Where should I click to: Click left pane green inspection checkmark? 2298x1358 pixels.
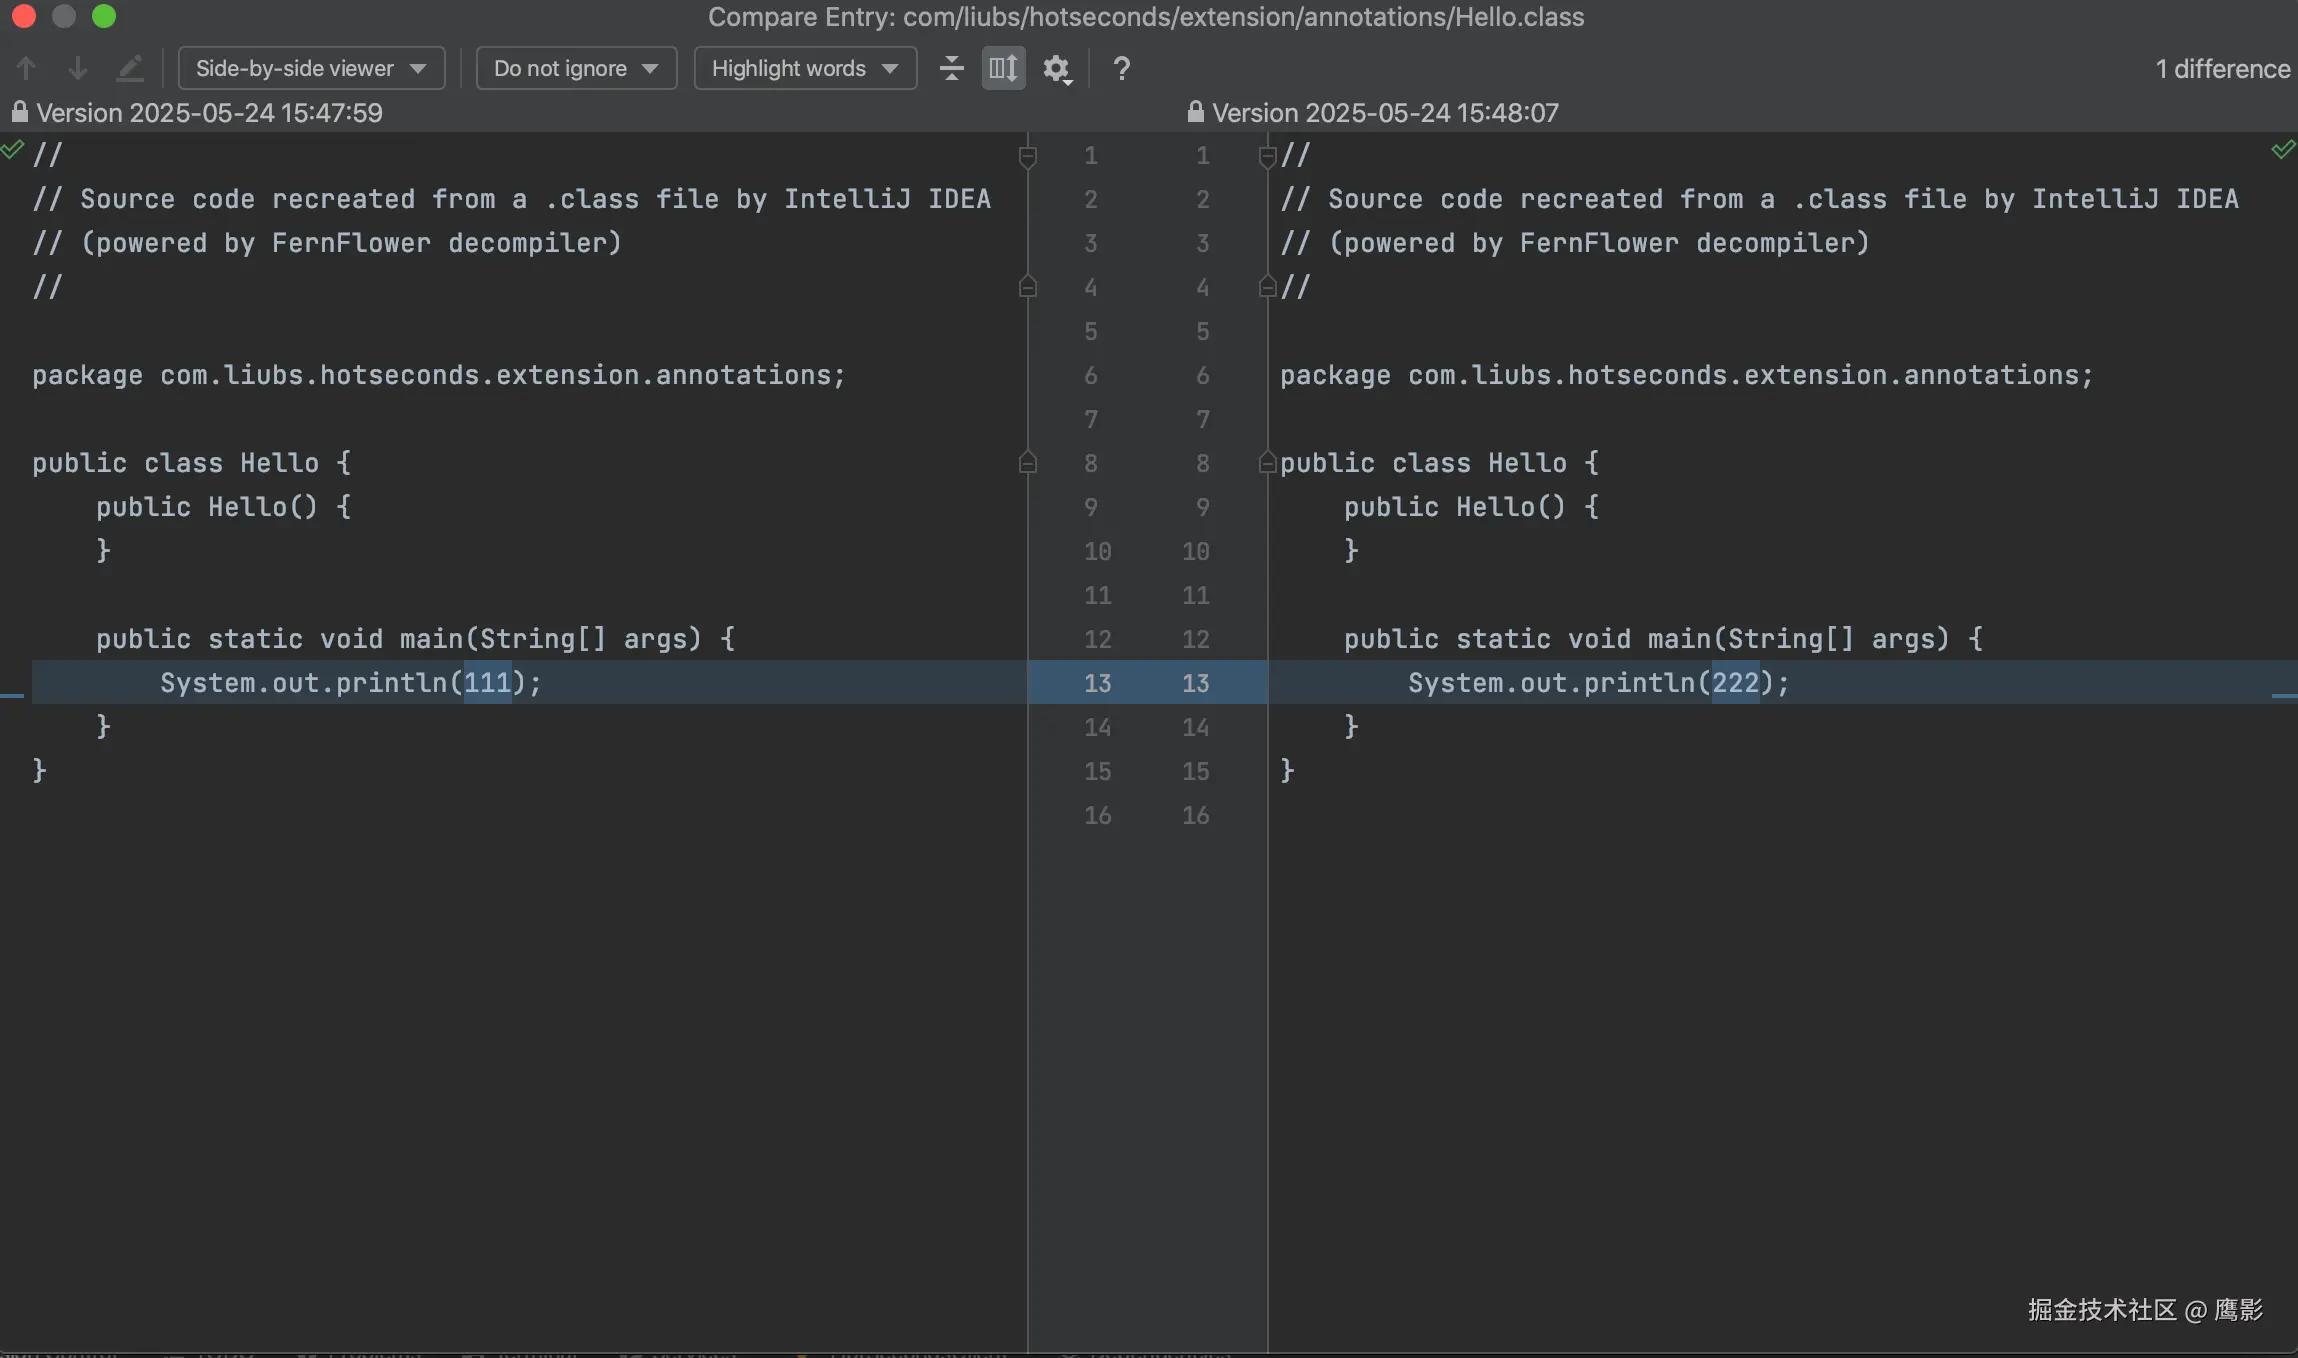click(12, 150)
